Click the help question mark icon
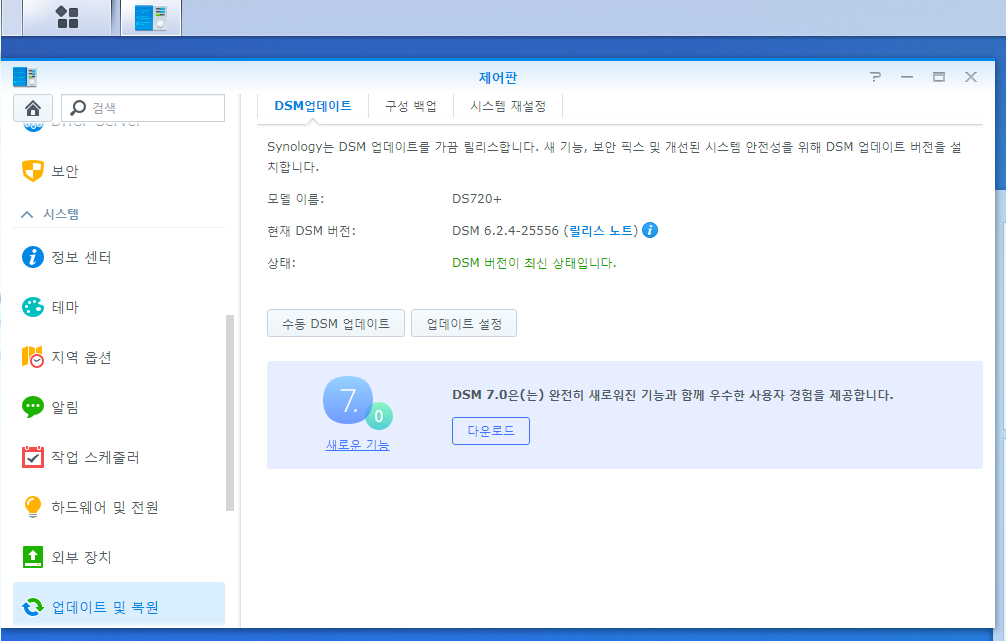The image size is (1006, 641). (x=875, y=77)
